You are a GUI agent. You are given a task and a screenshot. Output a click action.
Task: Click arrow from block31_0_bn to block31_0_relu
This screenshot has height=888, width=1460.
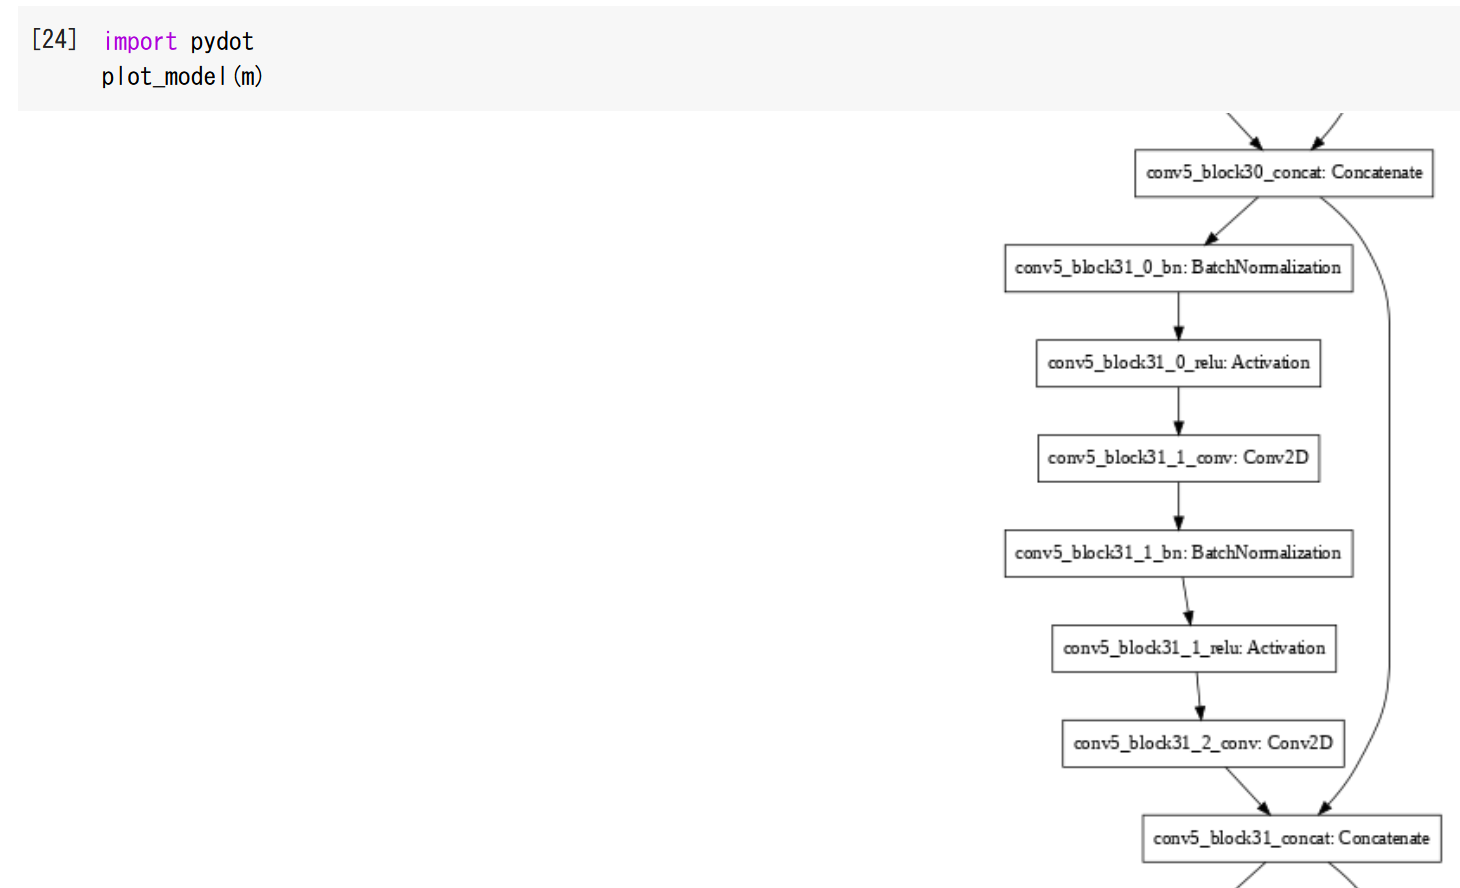(x=1178, y=316)
